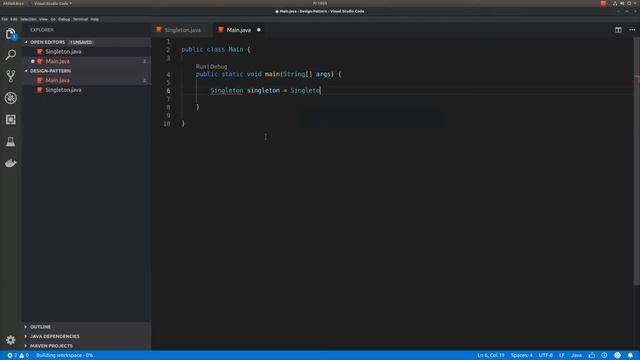This screenshot has width=640, height=360.
Task: Click the thumbs-up Java status icon
Action: point(592,356)
